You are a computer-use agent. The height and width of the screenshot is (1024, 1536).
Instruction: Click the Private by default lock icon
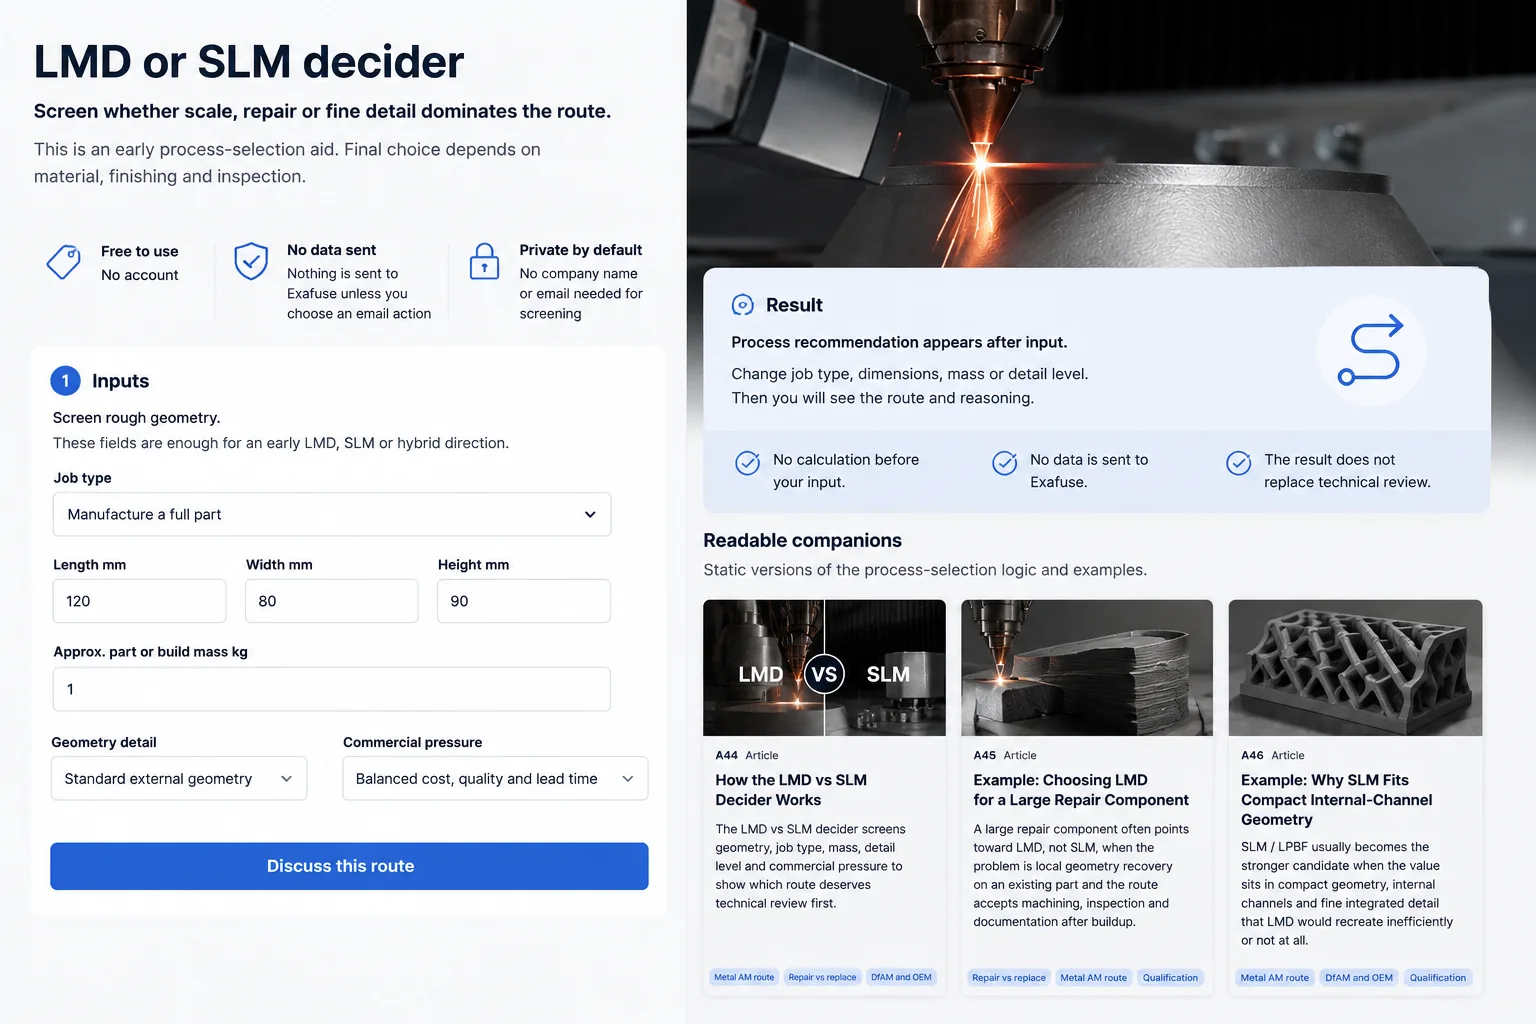485,262
